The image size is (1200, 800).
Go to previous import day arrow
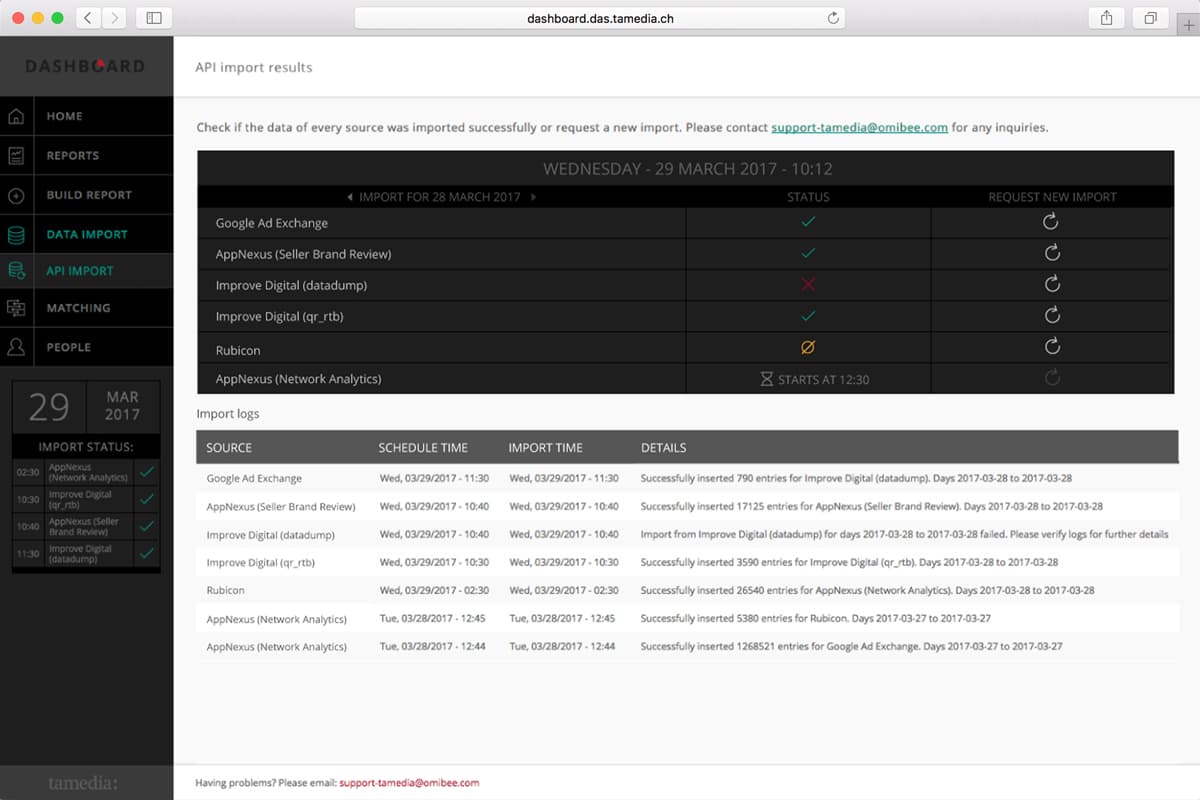(x=349, y=197)
